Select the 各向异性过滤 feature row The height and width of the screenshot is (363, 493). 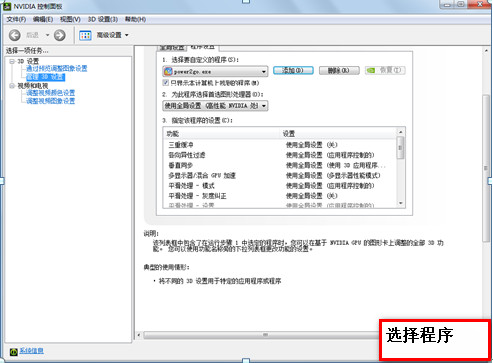[280, 155]
